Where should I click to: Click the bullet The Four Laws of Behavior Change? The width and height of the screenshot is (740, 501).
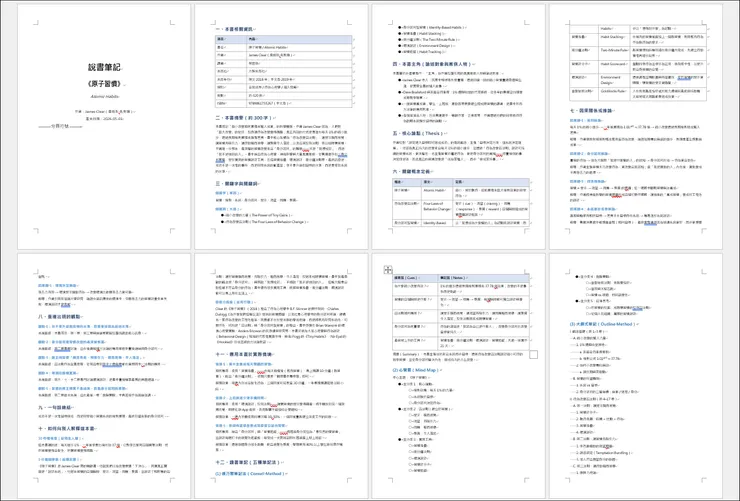tap(267, 222)
